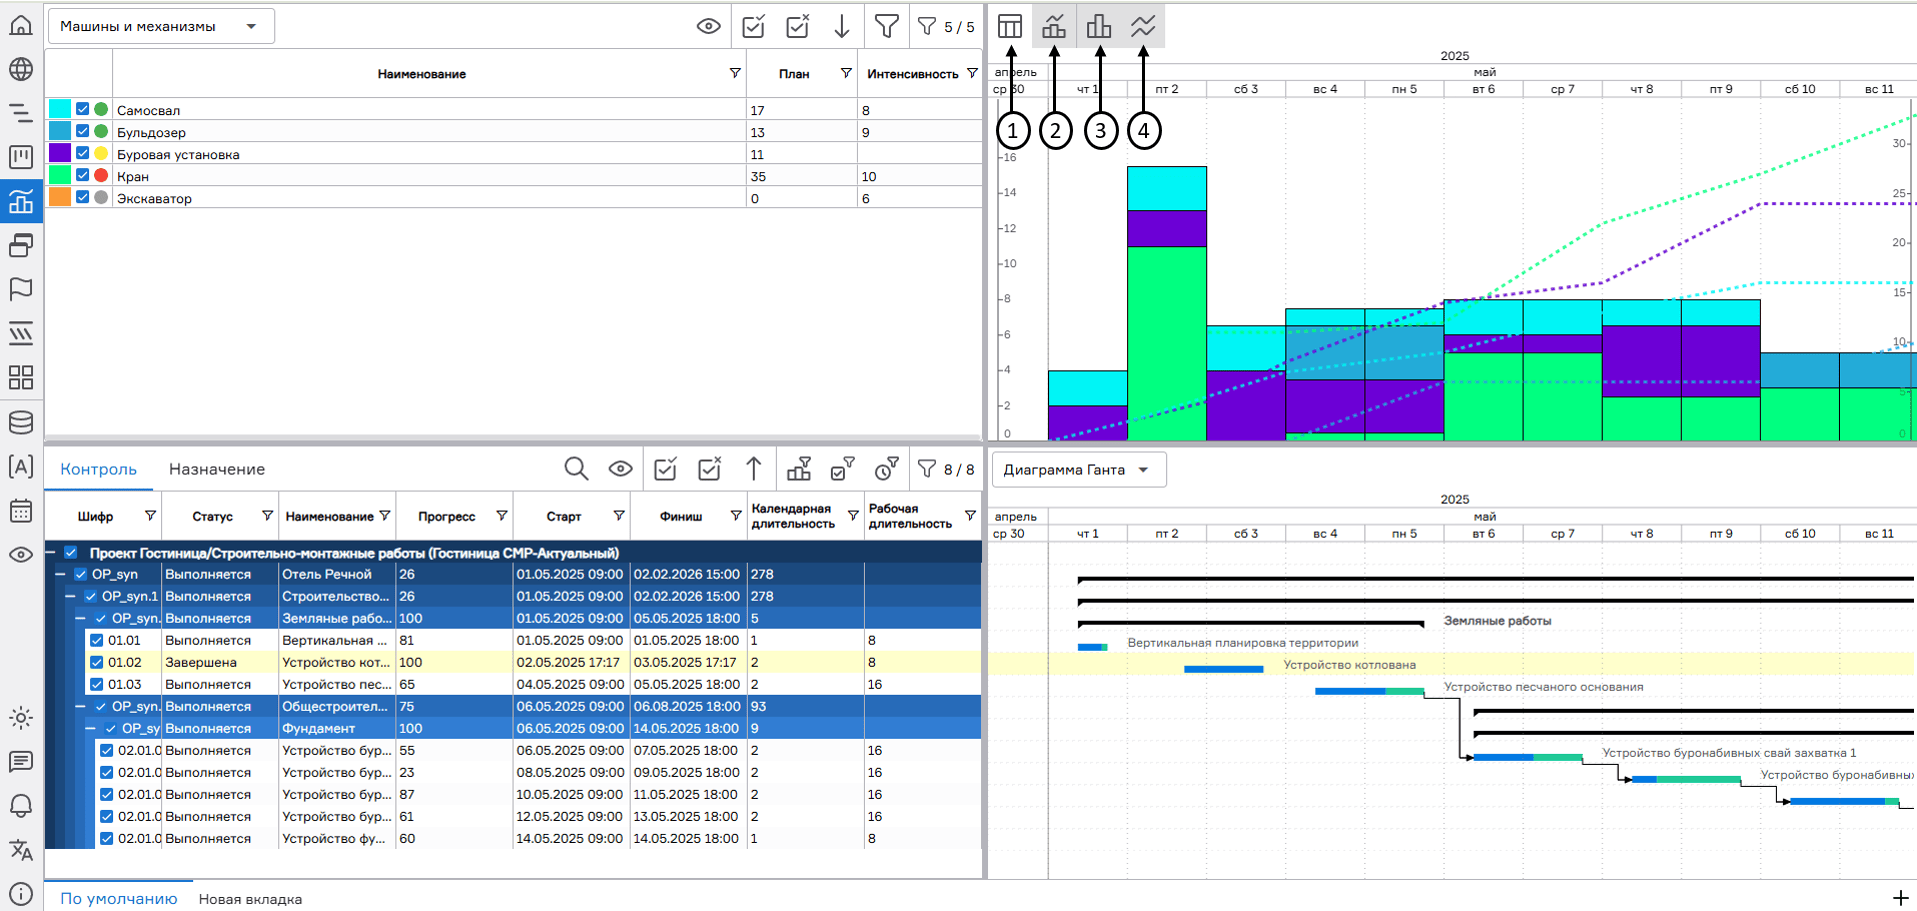Open the Новая вкладка bottom tab
Viewport: 1917px width, 911px height.
pyautogui.click(x=250, y=899)
